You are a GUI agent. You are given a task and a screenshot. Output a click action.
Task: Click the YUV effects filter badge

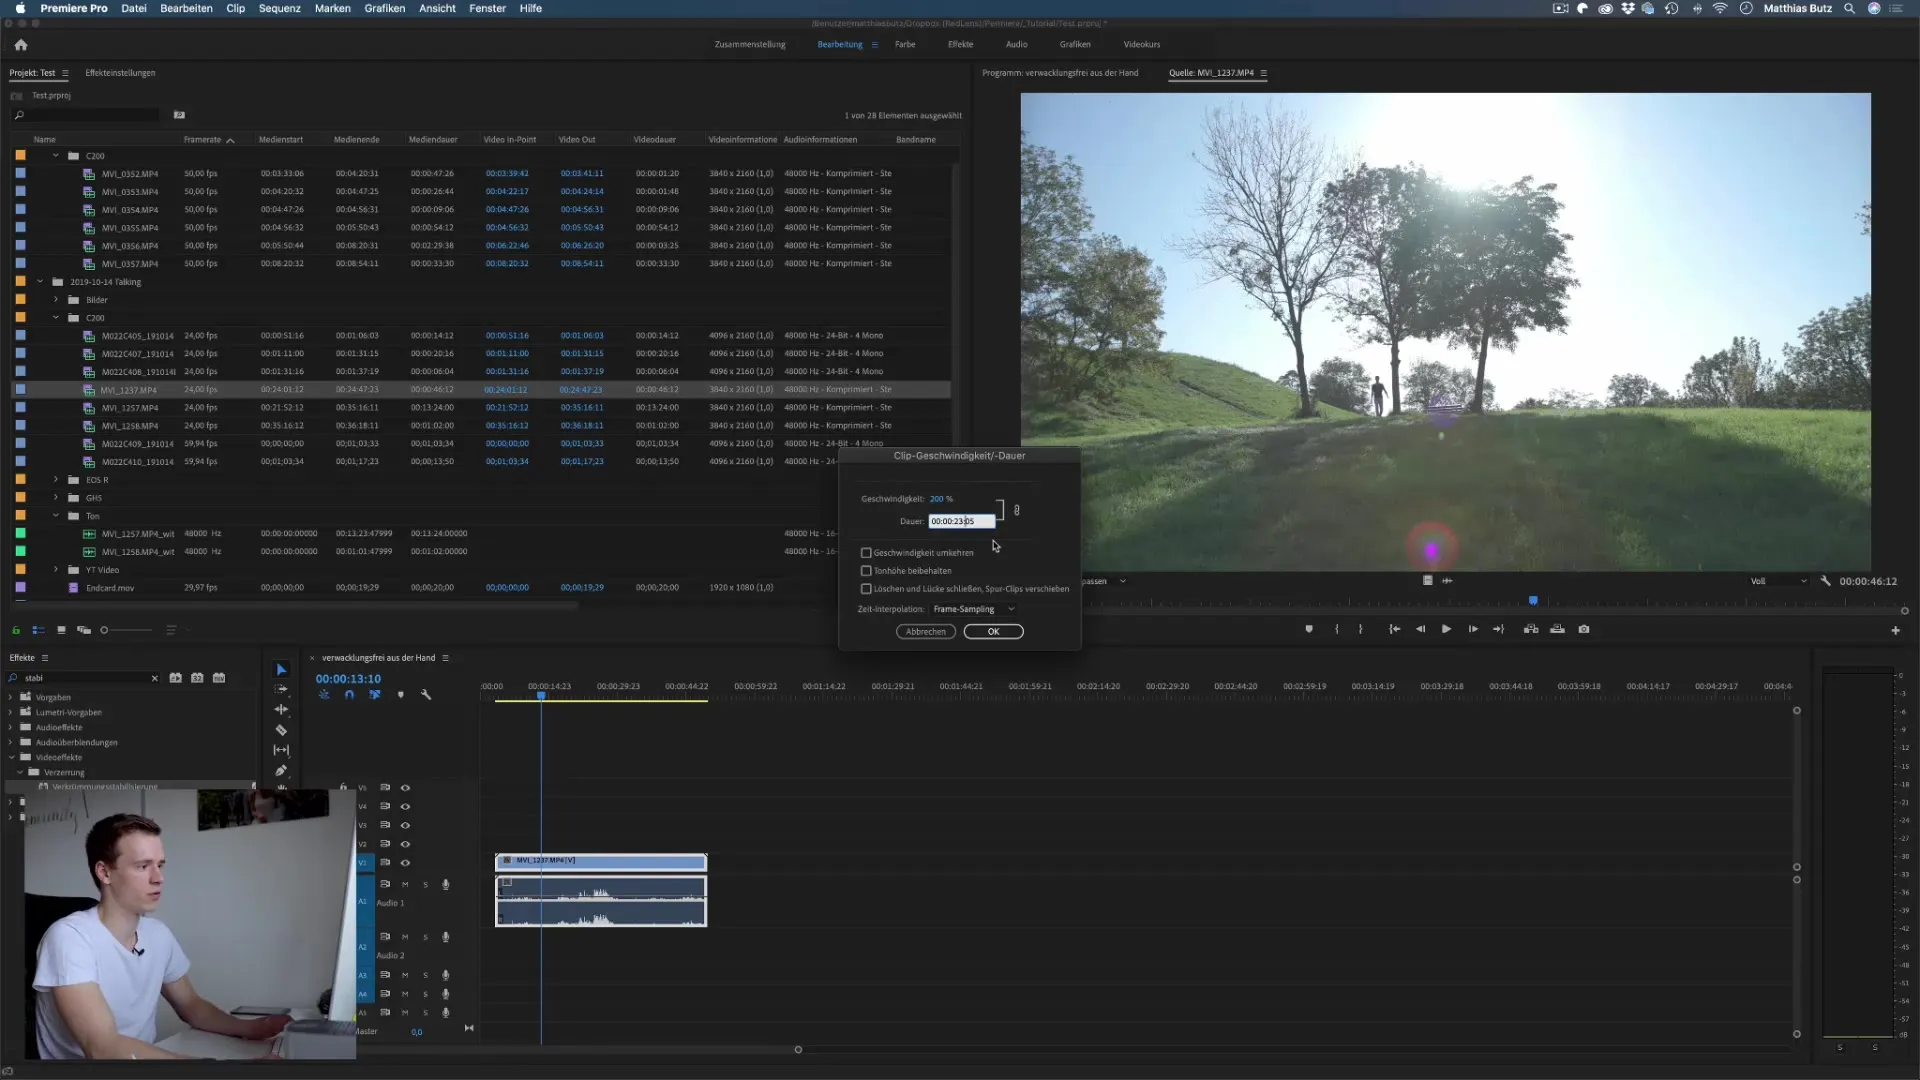pos(219,678)
